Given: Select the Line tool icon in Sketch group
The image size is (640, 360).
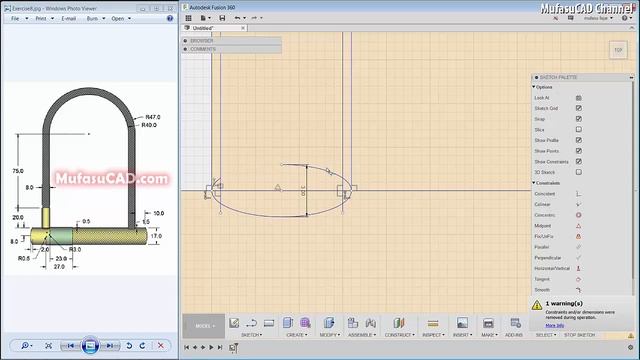Looking at the screenshot, I should click(x=251, y=323).
